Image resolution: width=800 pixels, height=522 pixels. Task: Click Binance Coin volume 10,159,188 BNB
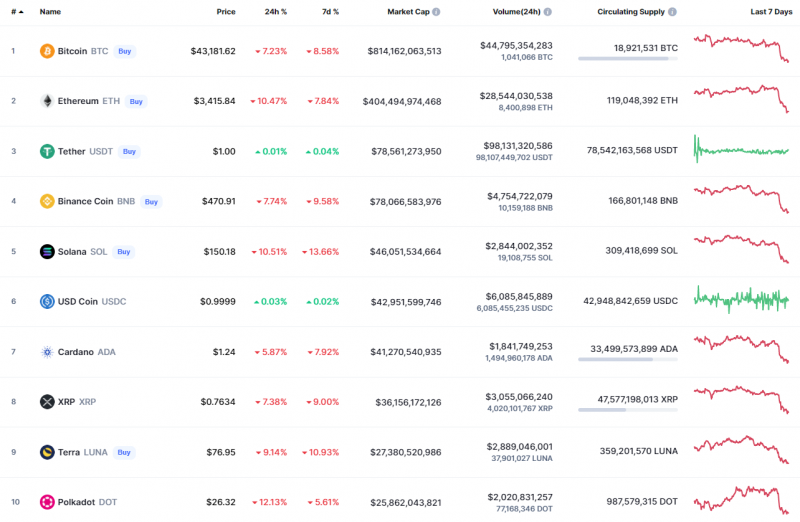(x=526, y=208)
